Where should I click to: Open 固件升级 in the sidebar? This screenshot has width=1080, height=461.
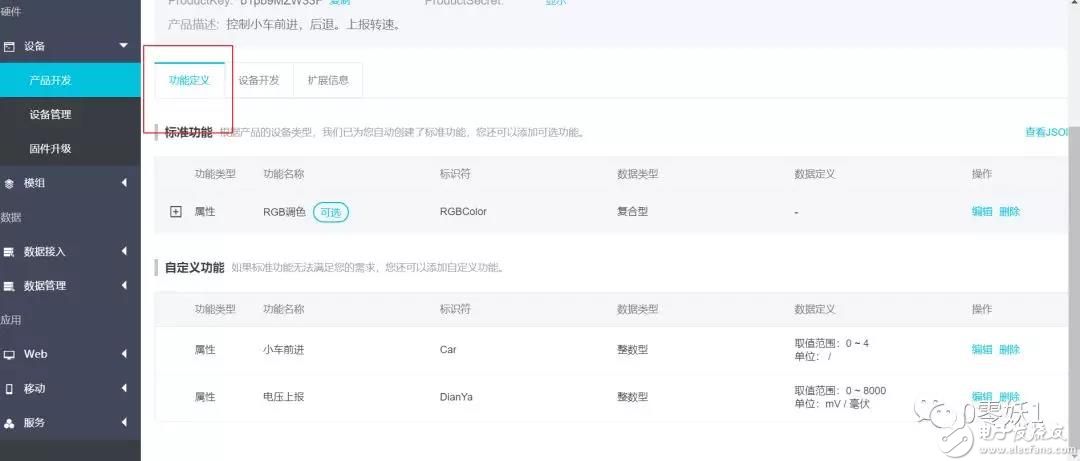70,149
